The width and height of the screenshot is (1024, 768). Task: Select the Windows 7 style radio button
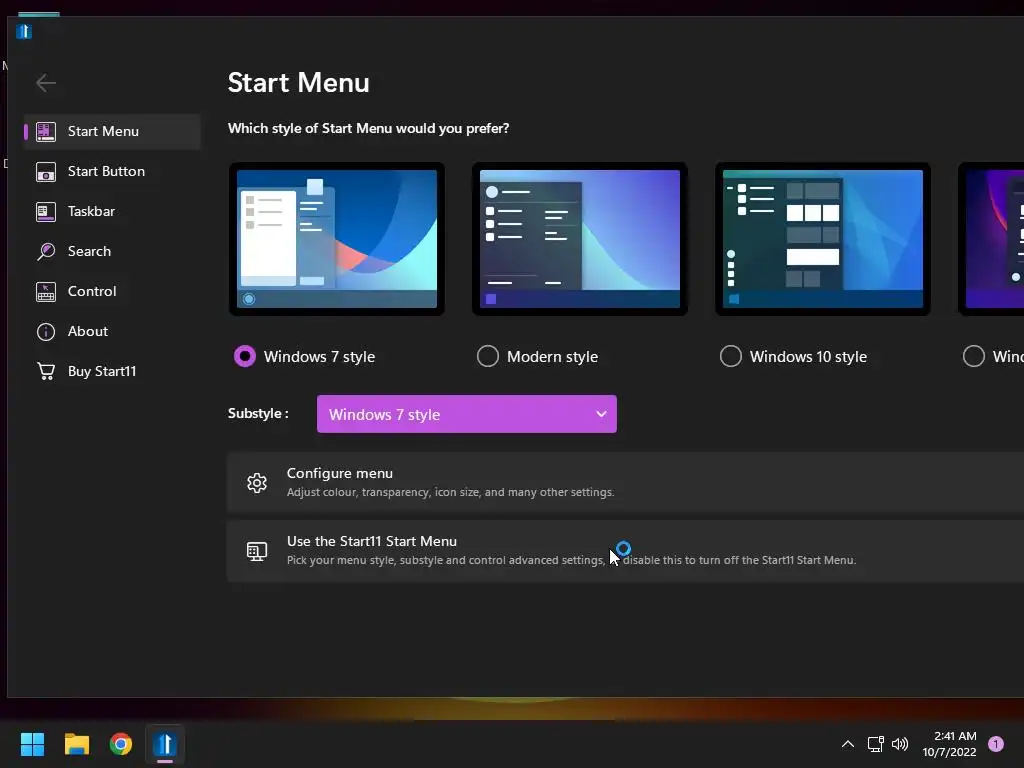pos(245,357)
